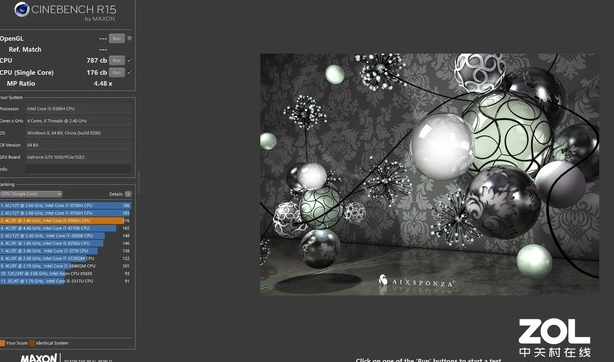
Task: Run the CPU (Single Core) benchmark
Action: click(117, 72)
